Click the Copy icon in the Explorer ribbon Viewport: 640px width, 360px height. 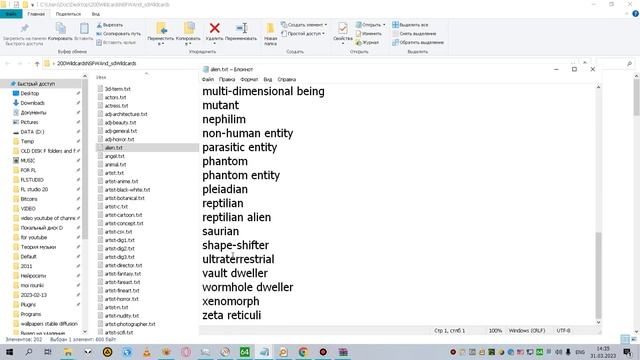[x=60, y=28]
